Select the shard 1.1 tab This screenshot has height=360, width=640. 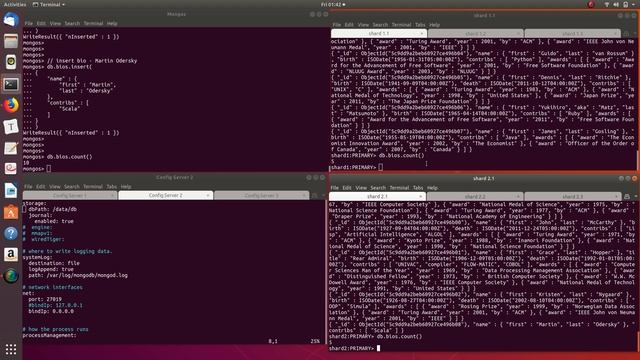tap(378, 33)
